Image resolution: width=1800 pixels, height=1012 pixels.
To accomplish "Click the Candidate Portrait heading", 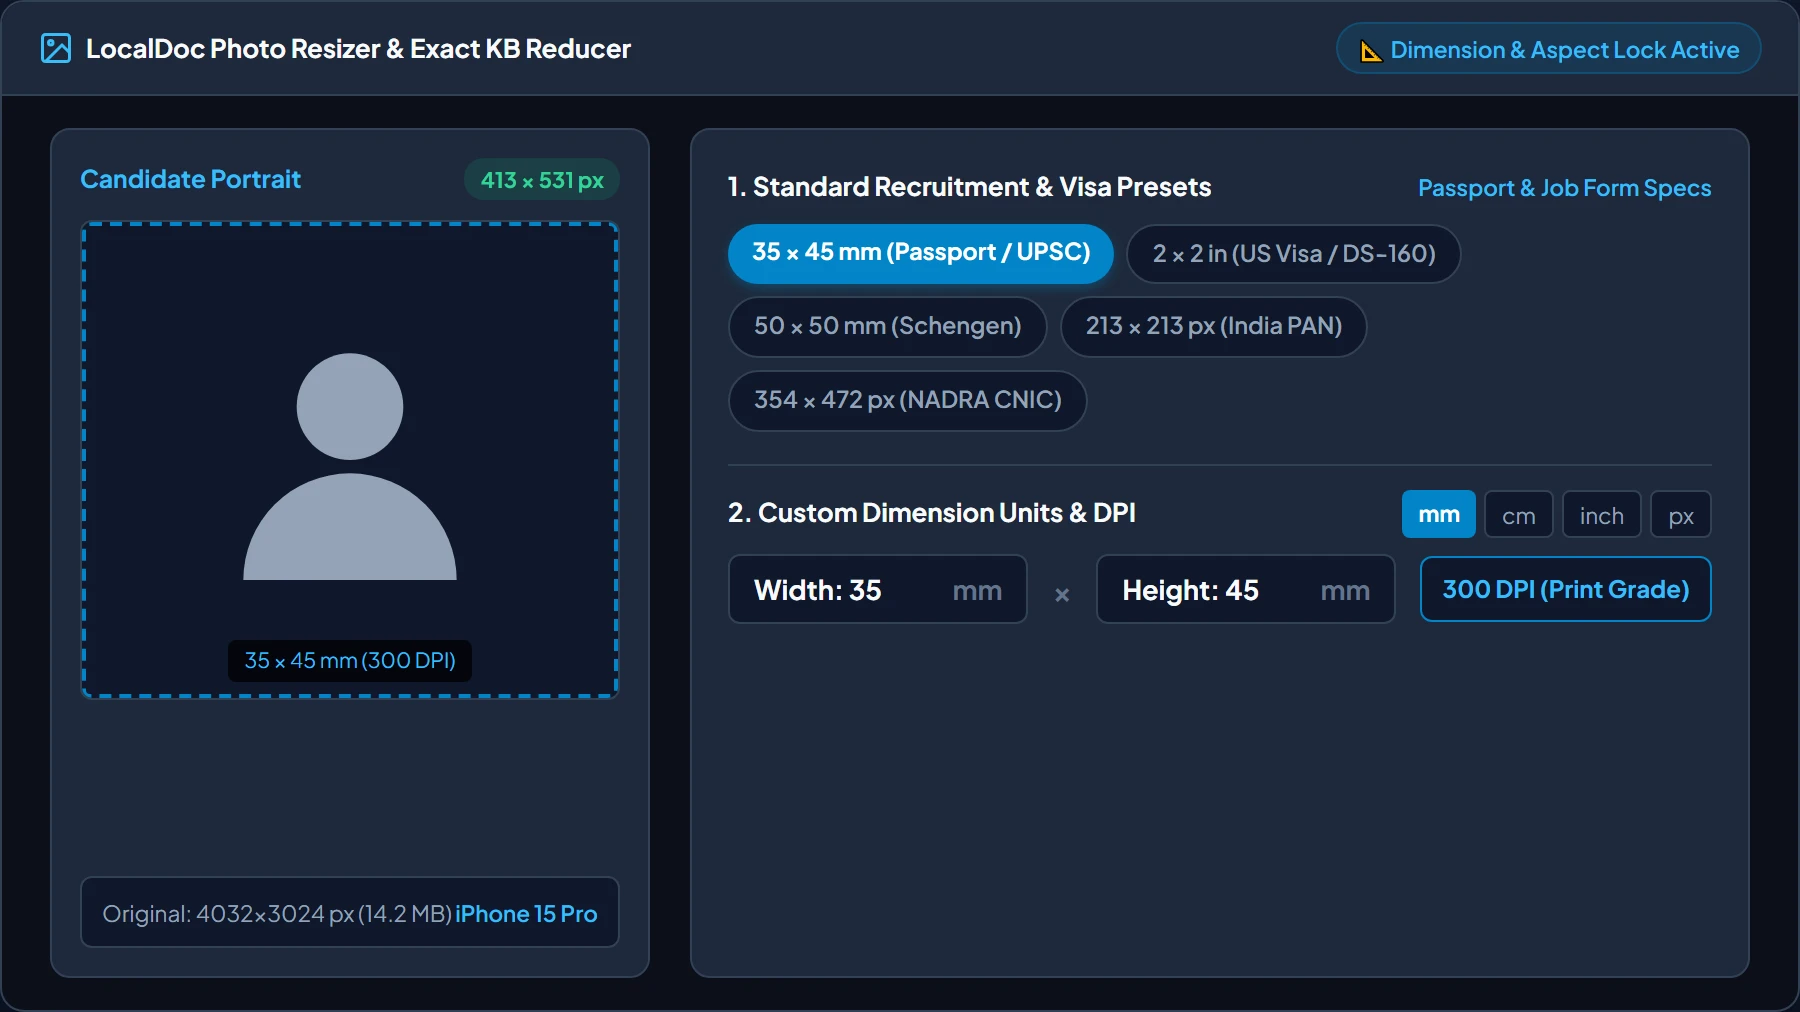I will [191, 179].
